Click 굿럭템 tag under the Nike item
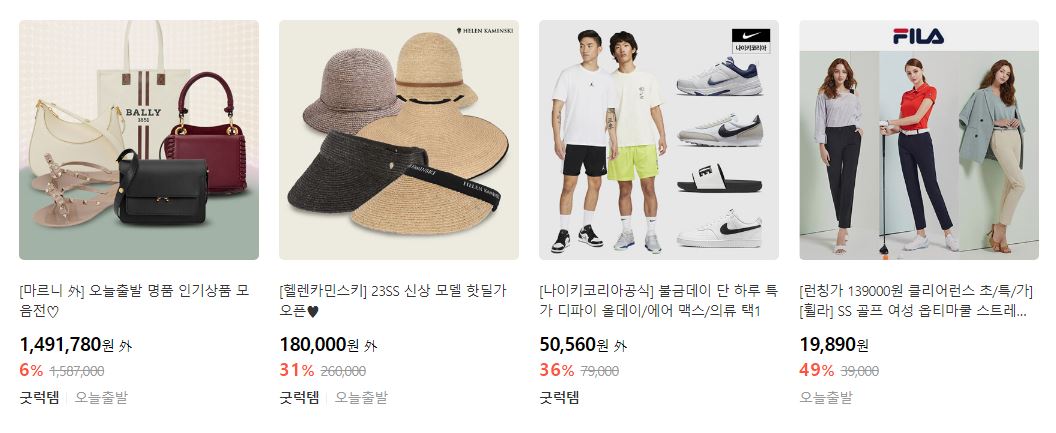1056x433 pixels. click(559, 397)
